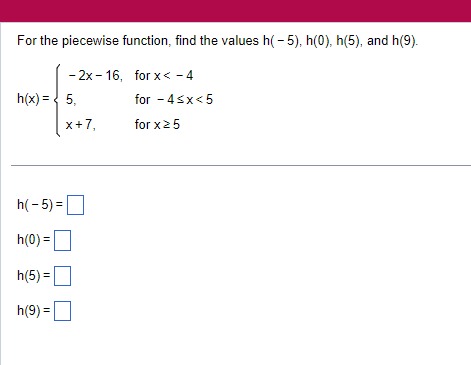Select the expression −2x − 16
471x365 pixels.
tap(95, 76)
